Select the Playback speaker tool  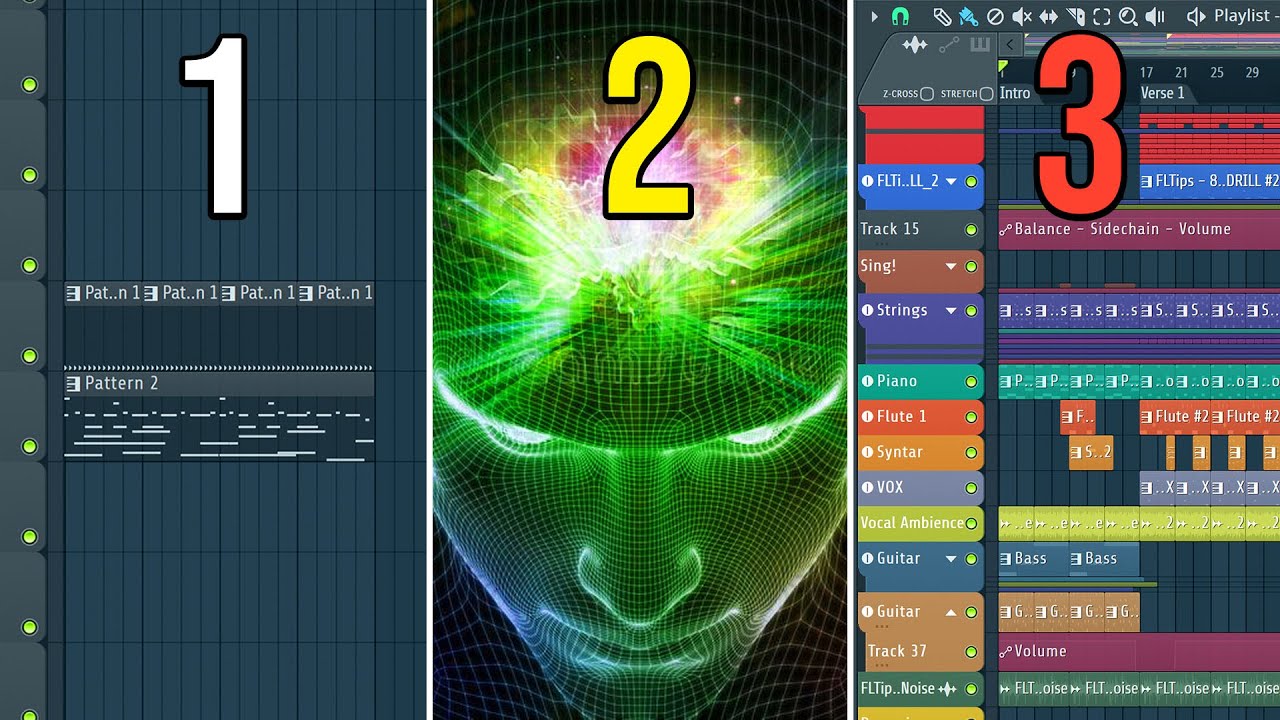(x=1155, y=16)
